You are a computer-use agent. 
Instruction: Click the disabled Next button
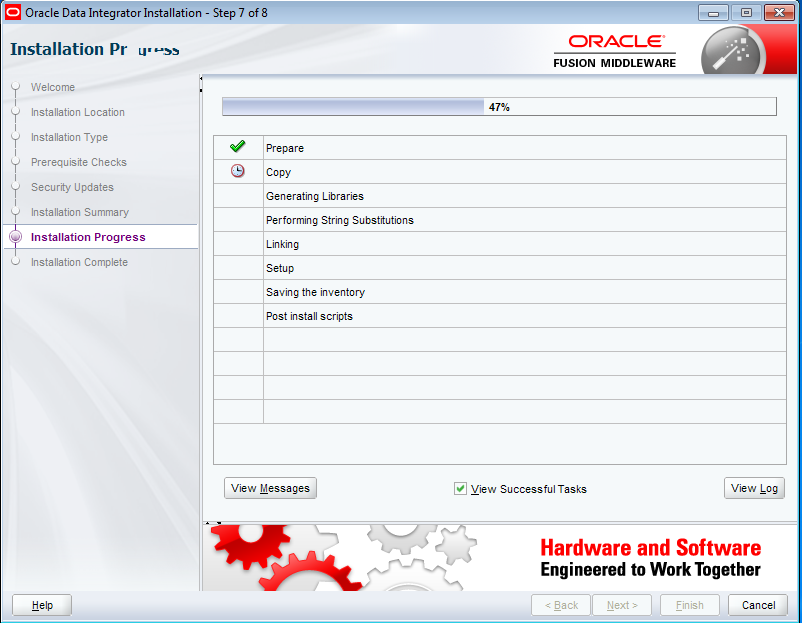[x=622, y=605]
